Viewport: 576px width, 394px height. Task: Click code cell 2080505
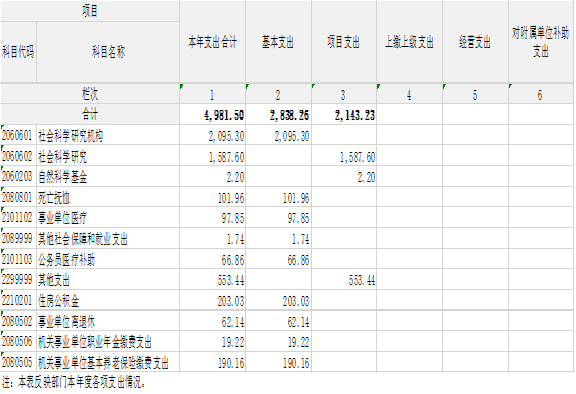click(x=18, y=362)
